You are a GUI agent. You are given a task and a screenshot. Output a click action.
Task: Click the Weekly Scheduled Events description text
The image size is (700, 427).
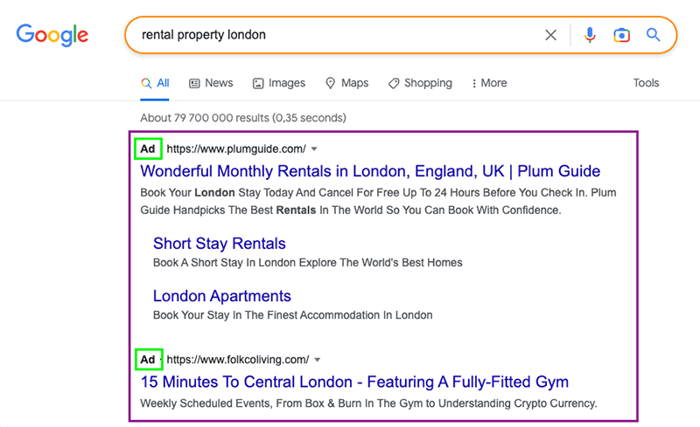coord(368,403)
